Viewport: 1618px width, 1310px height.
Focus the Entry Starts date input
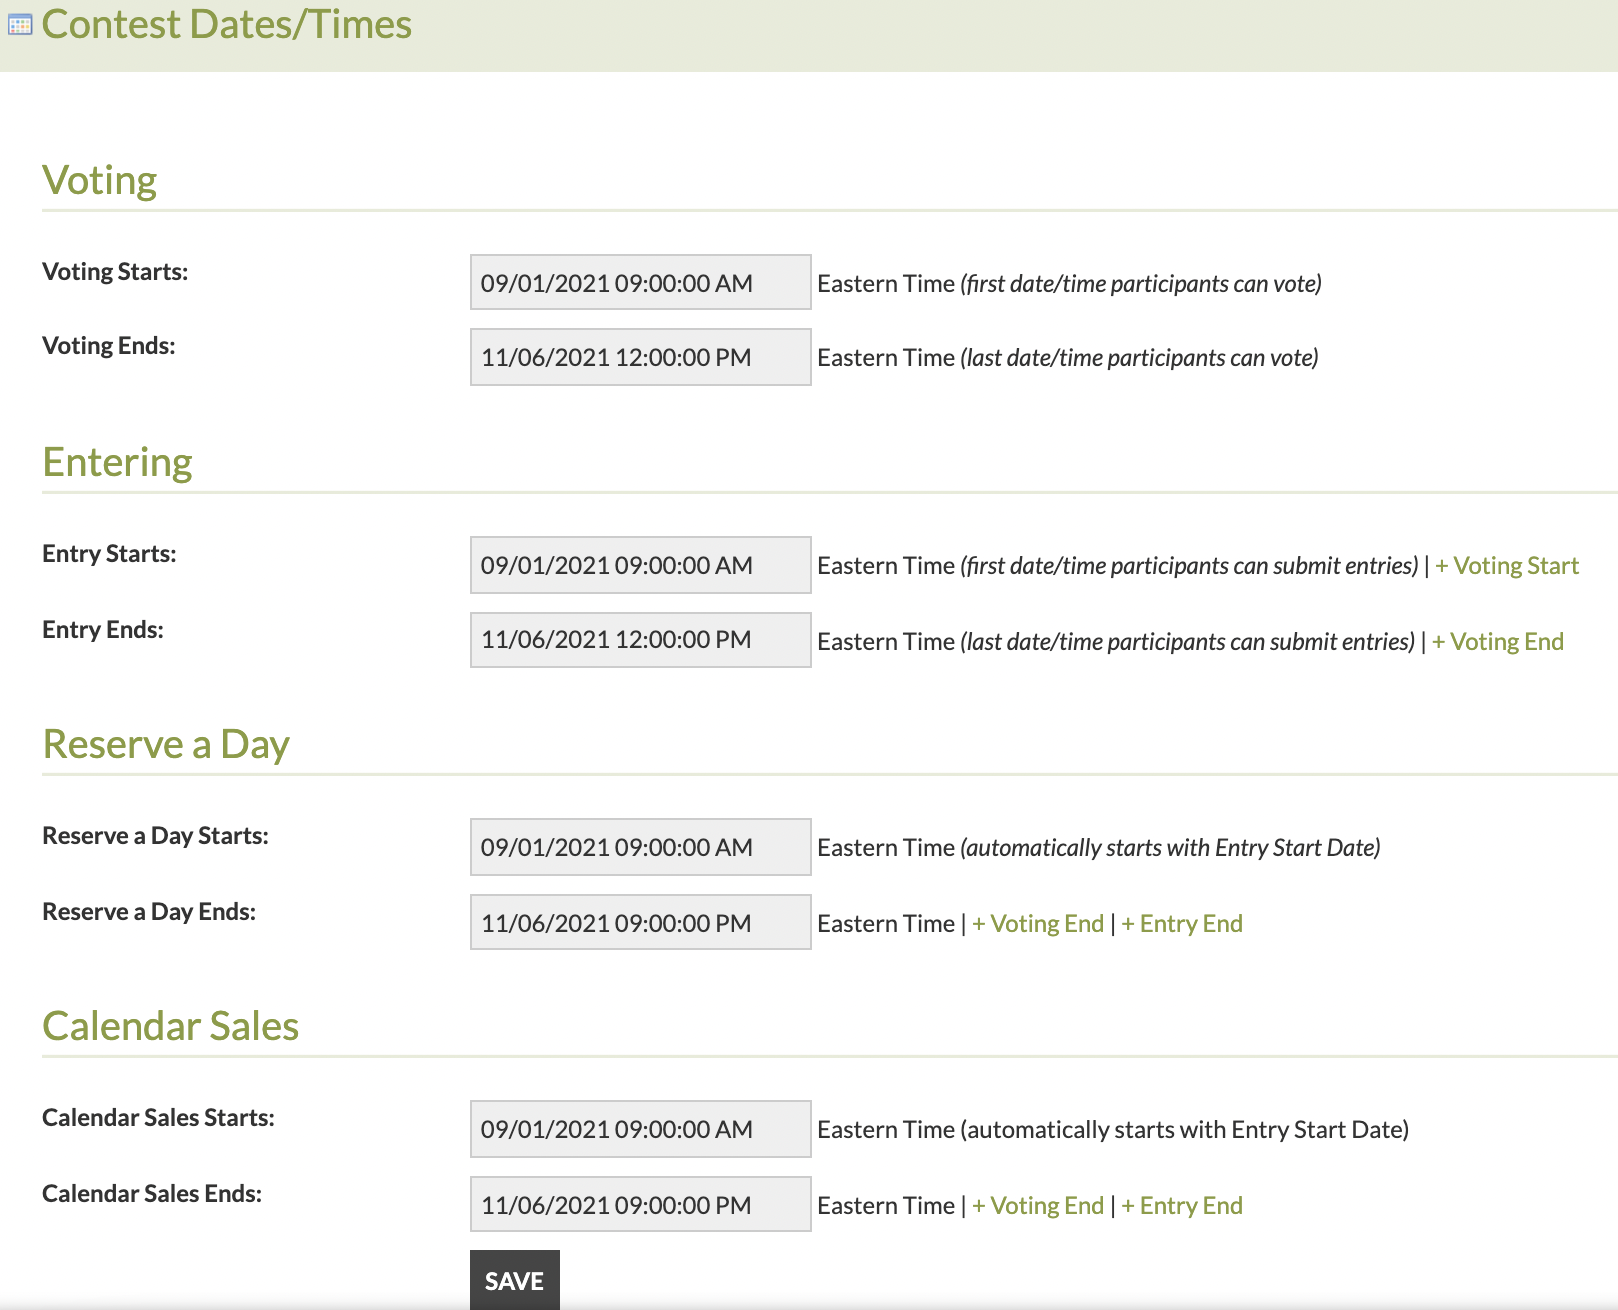coord(640,565)
